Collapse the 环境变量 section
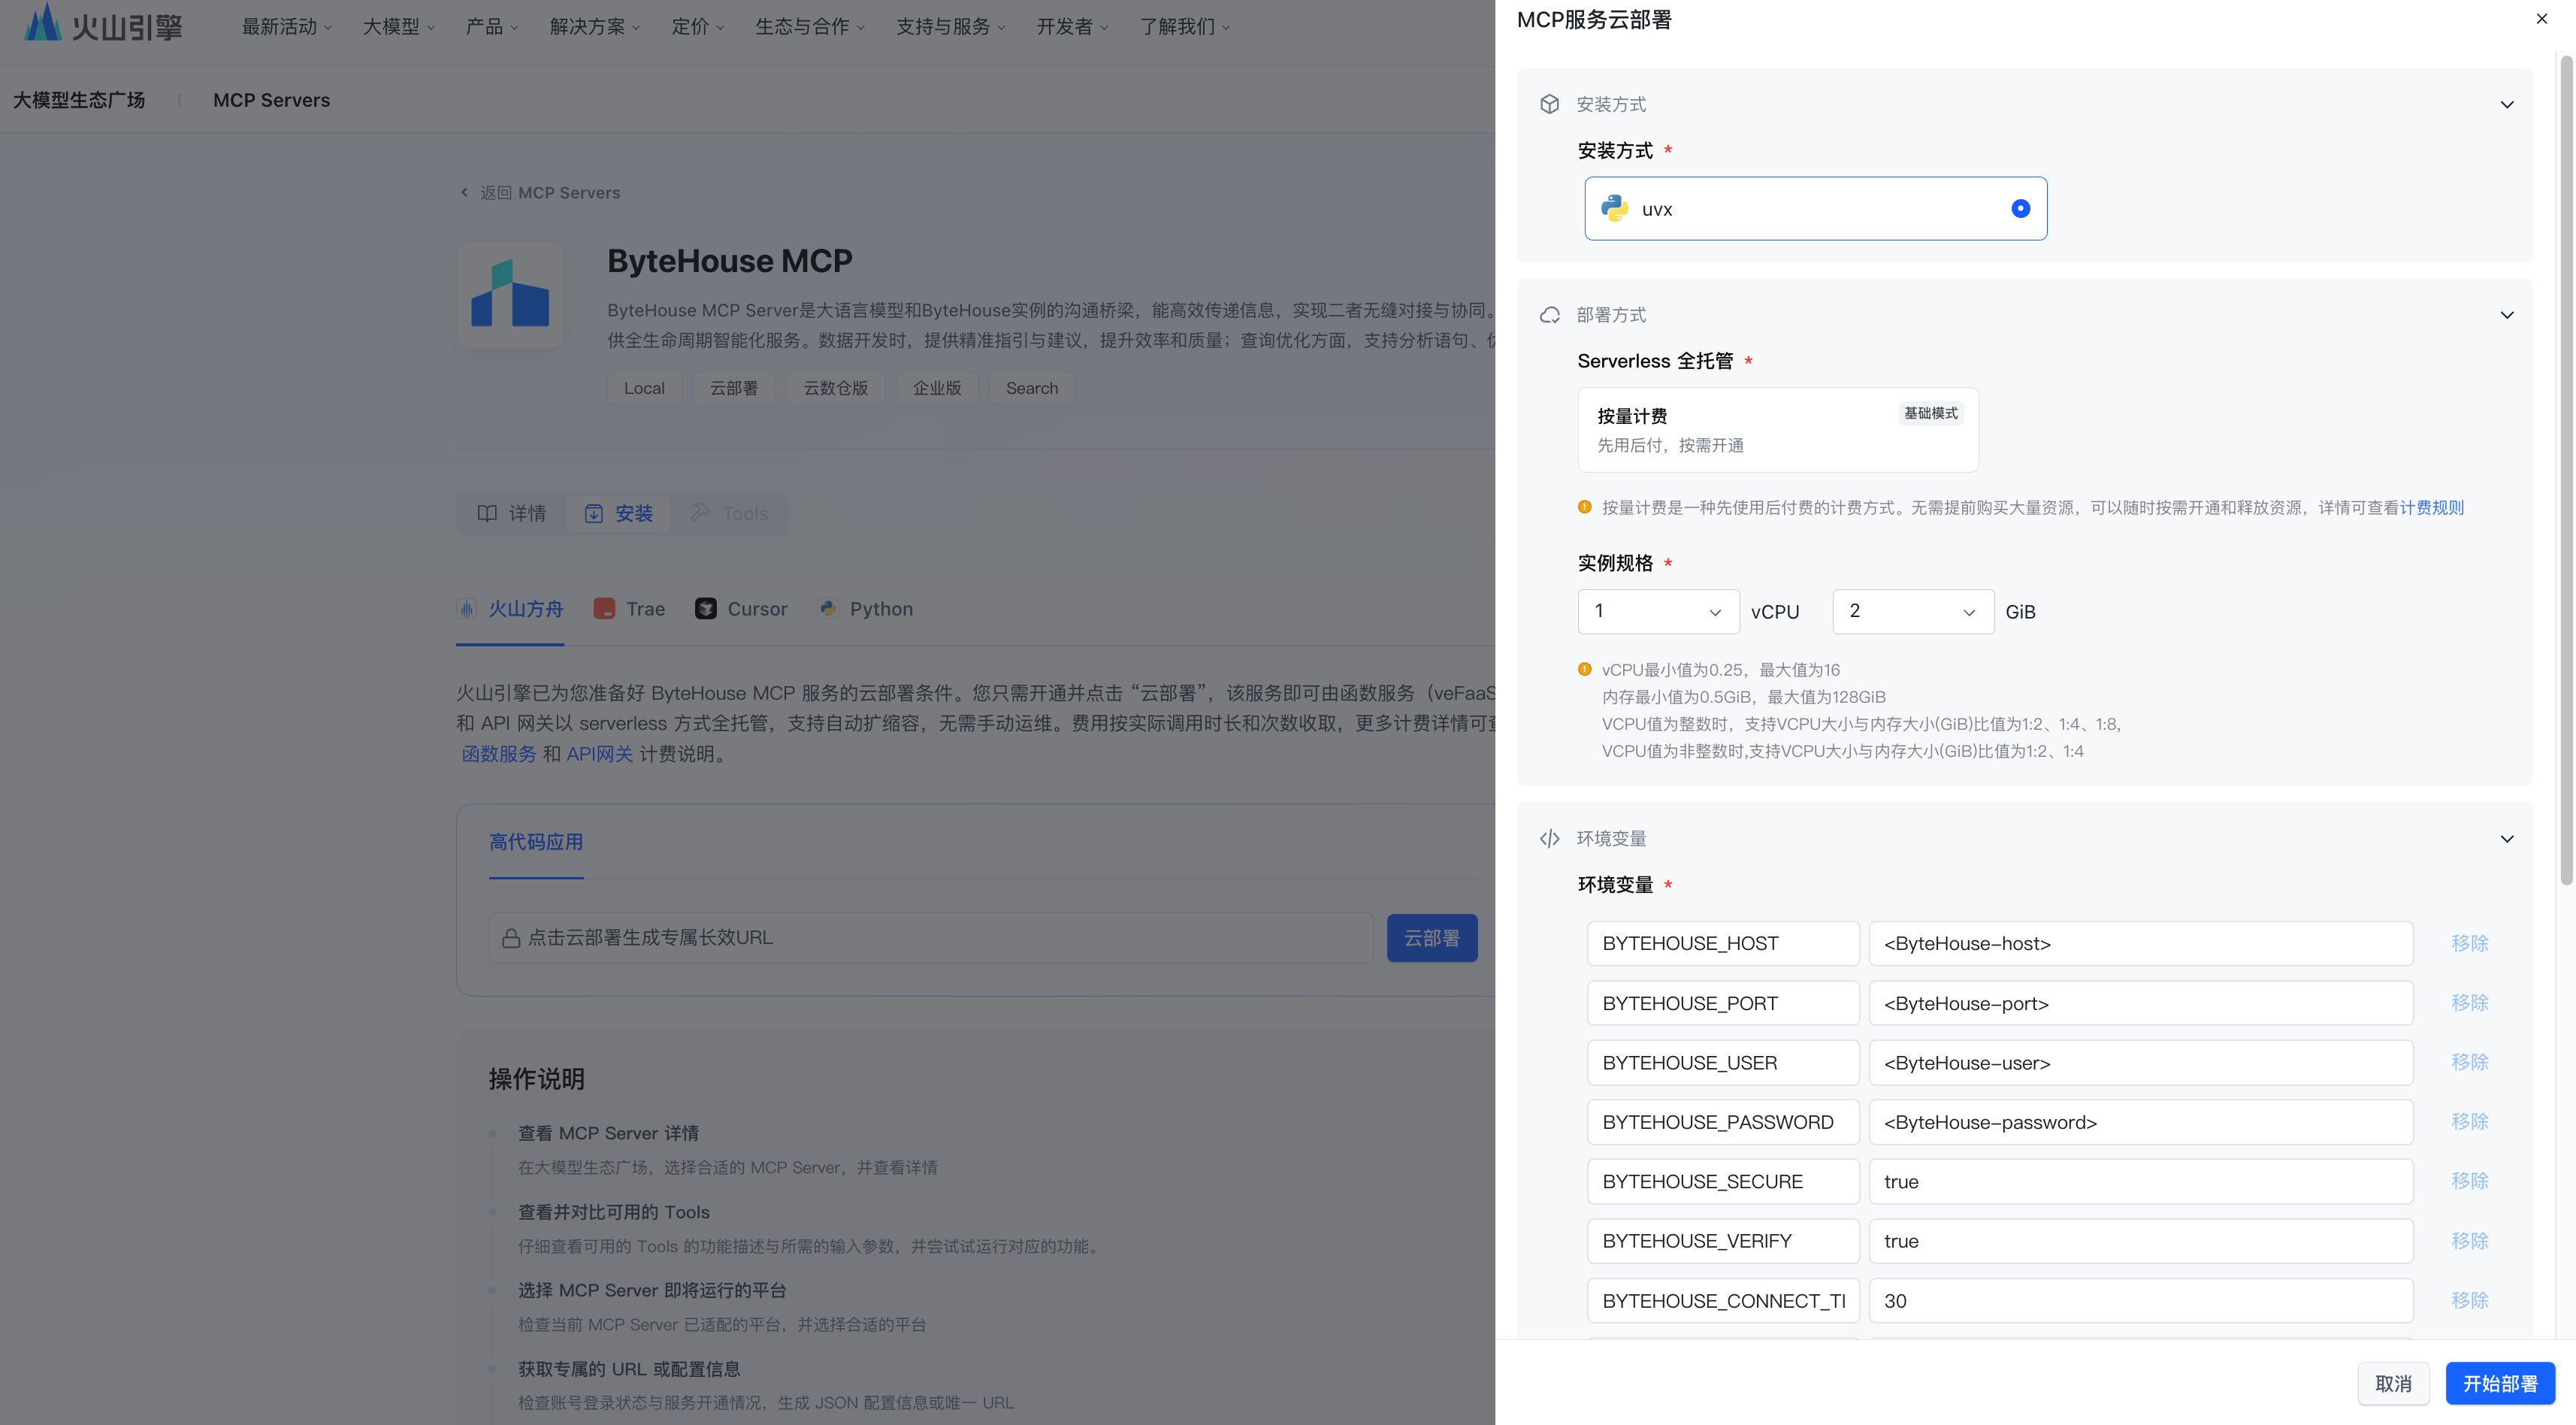 coord(2507,839)
